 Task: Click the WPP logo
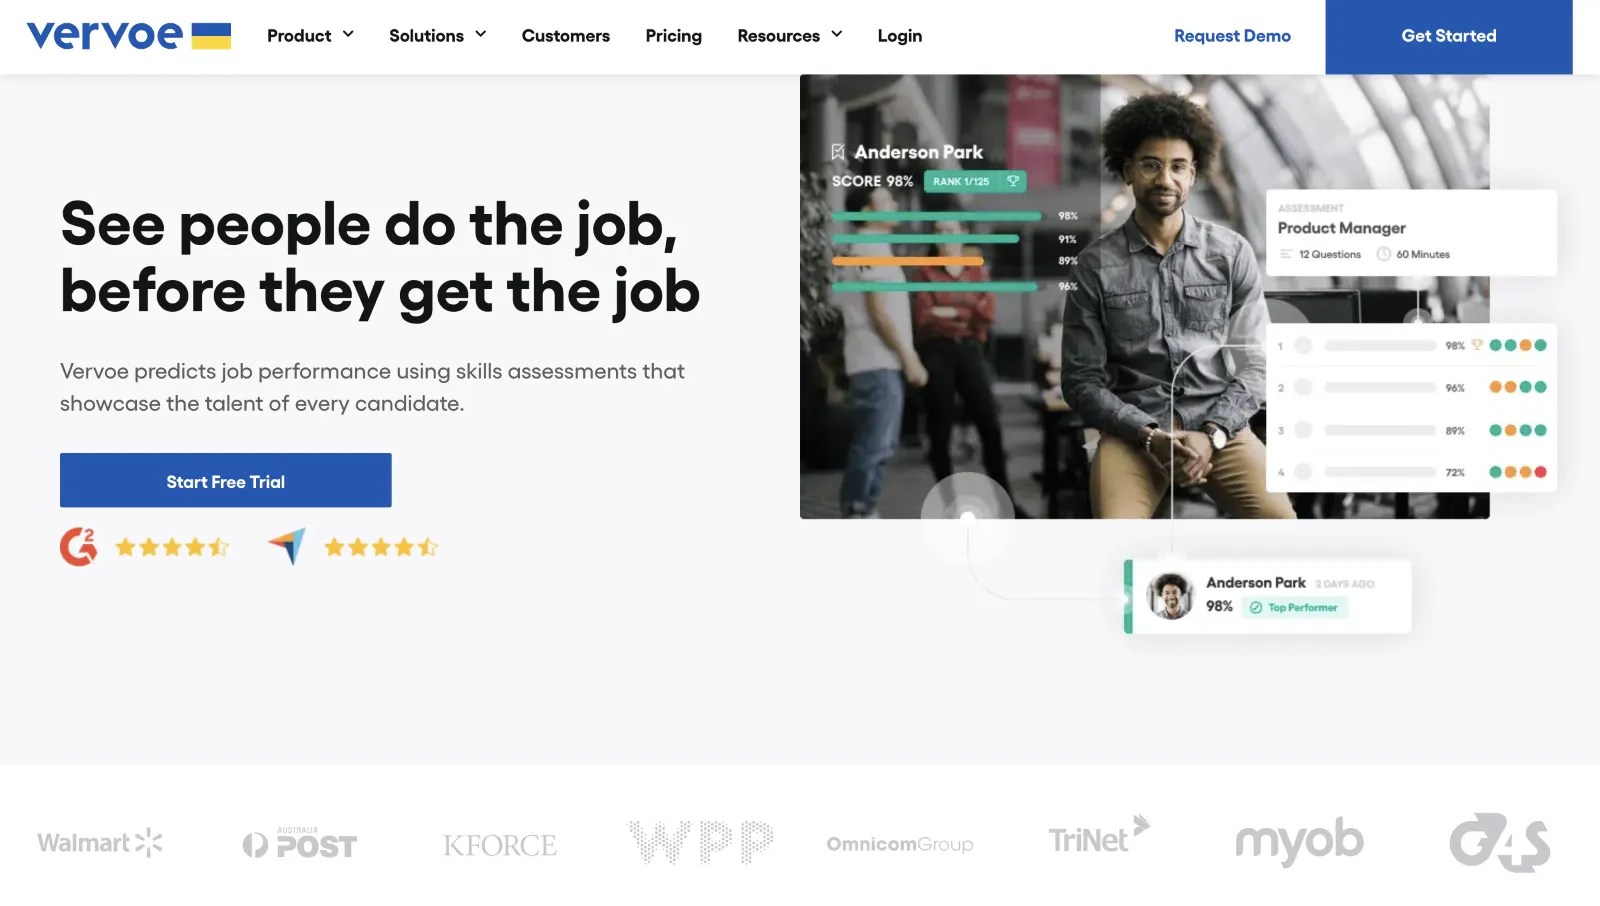coord(700,842)
